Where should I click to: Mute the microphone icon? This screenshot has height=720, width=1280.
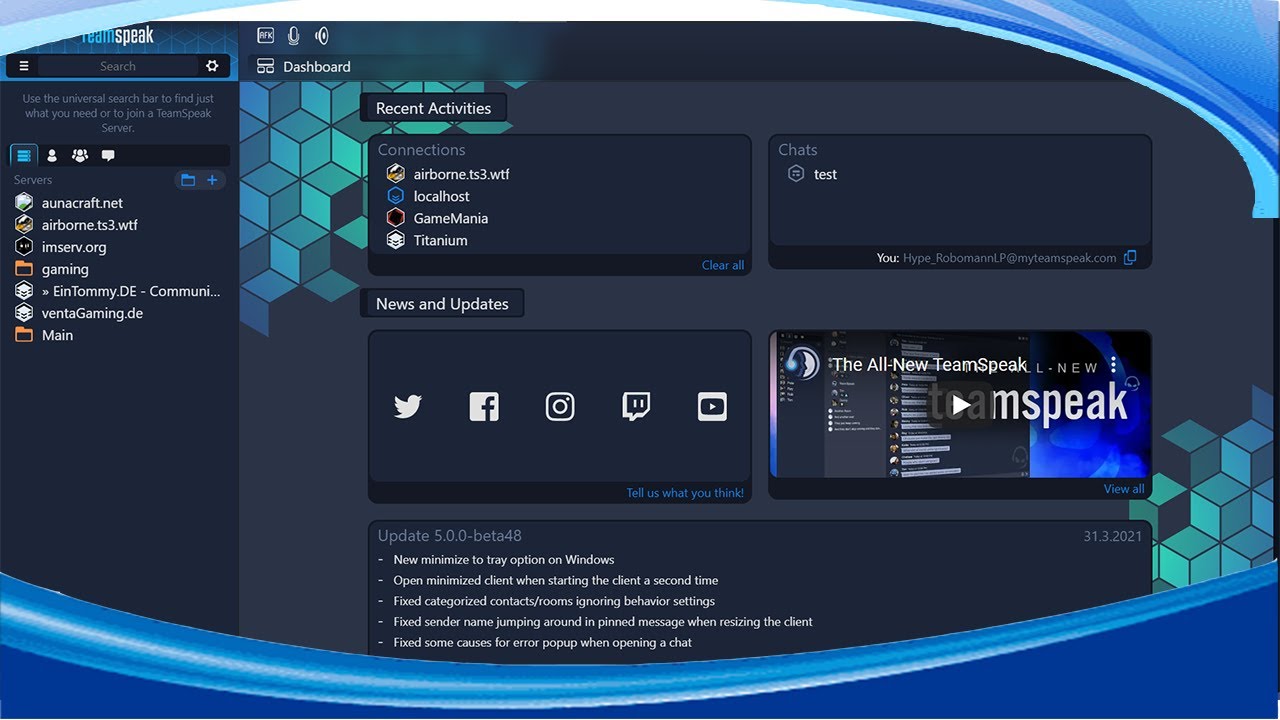294,36
